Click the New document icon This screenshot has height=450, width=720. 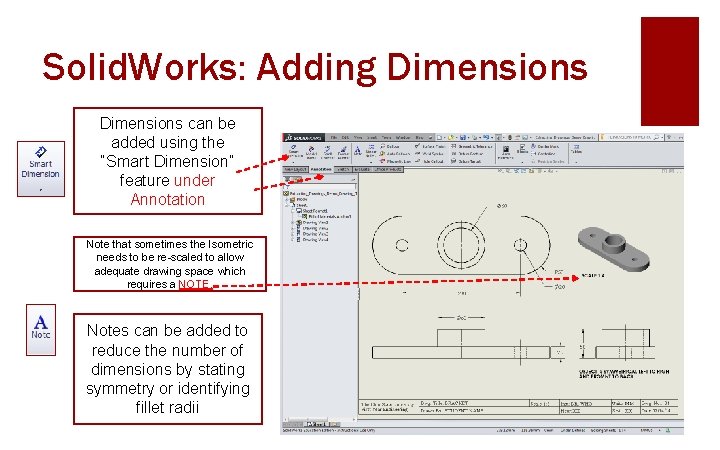click(x=439, y=137)
